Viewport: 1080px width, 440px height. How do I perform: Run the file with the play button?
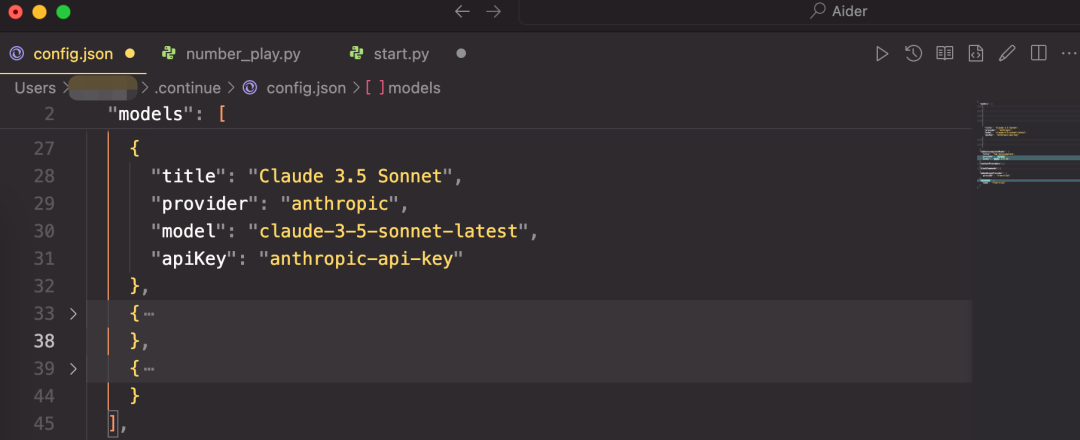coord(882,54)
